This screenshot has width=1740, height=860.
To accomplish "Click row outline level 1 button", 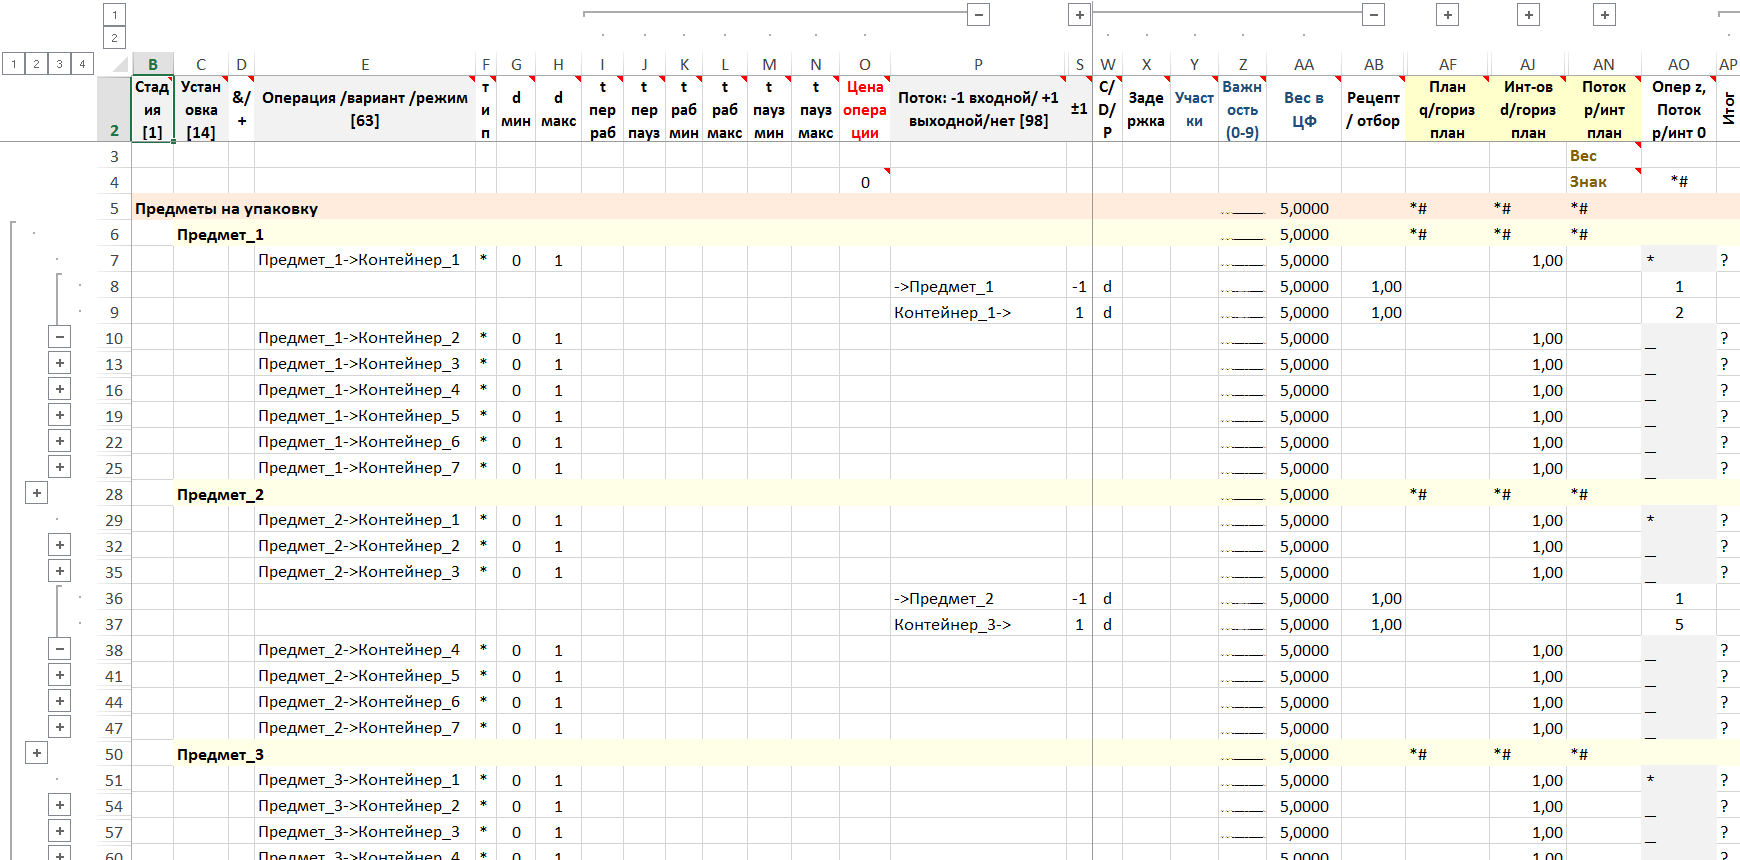I will click(13, 64).
